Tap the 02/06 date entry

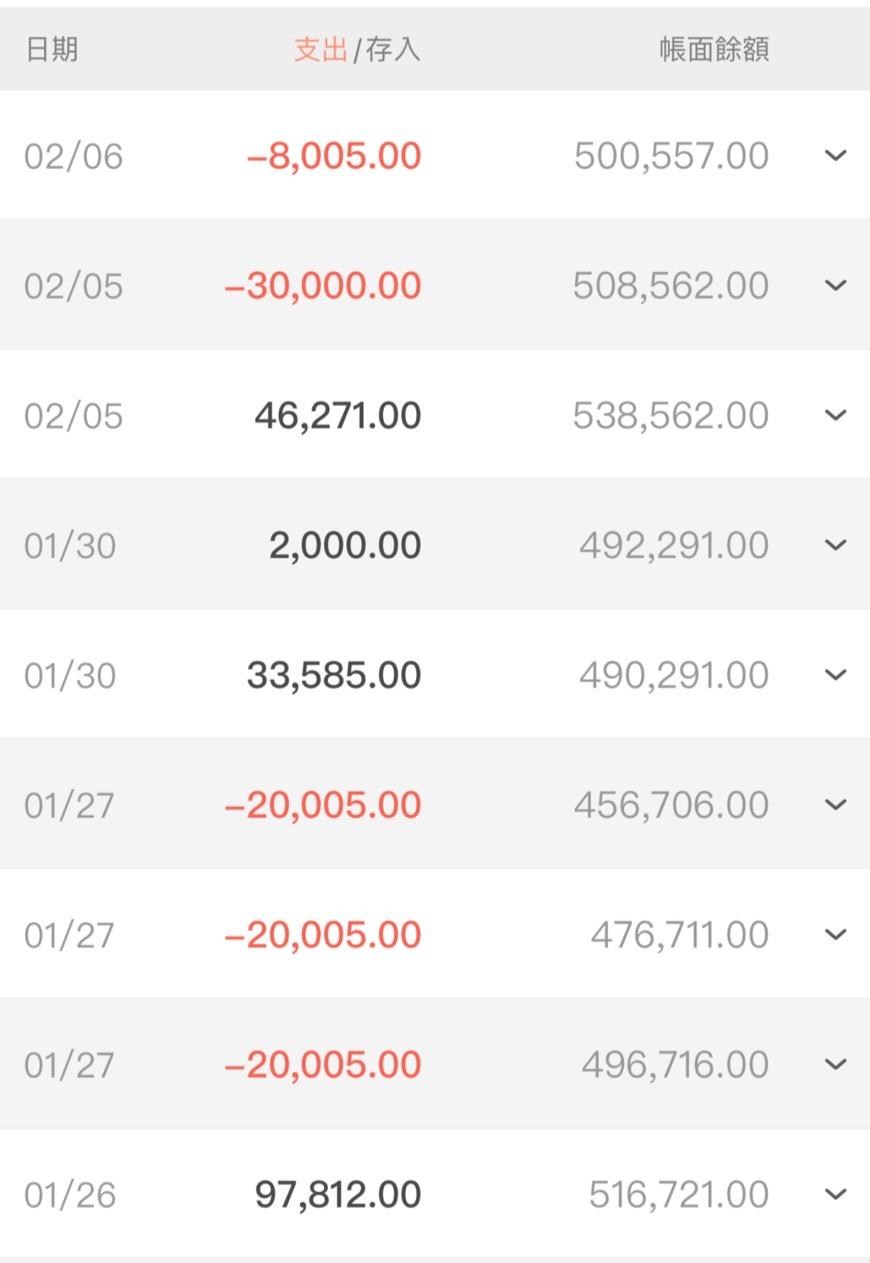(73, 157)
